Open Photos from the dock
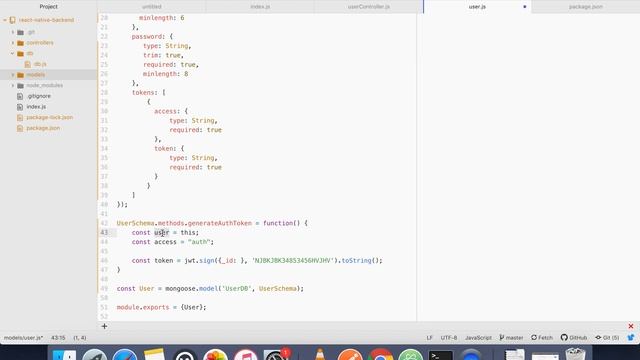 coord(215,355)
